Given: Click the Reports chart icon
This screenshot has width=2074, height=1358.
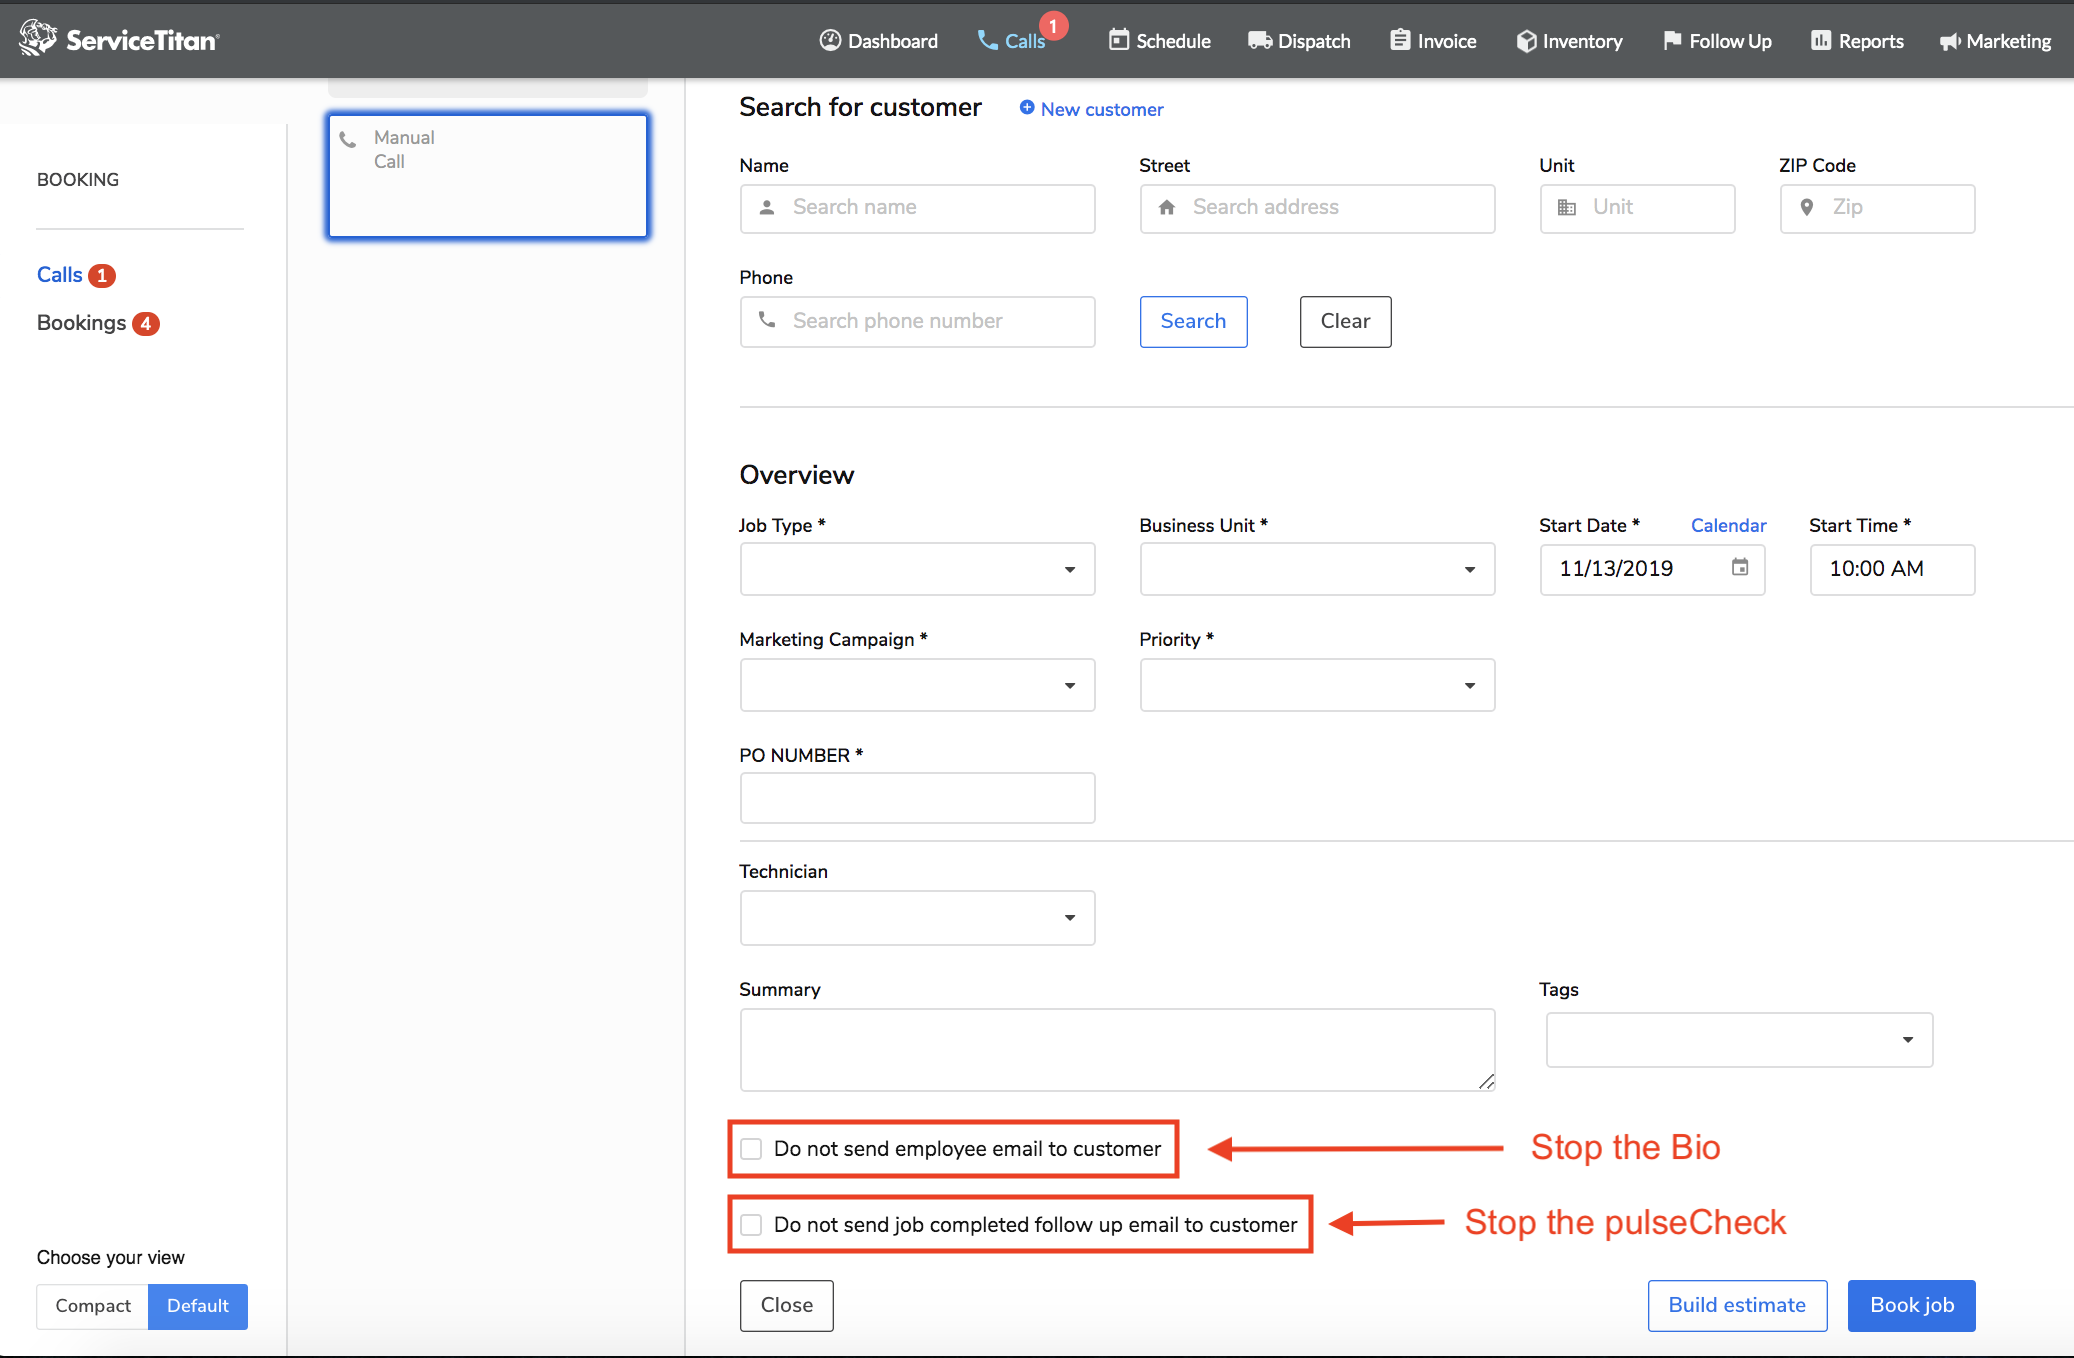Looking at the screenshot, I should [1820, 41].
